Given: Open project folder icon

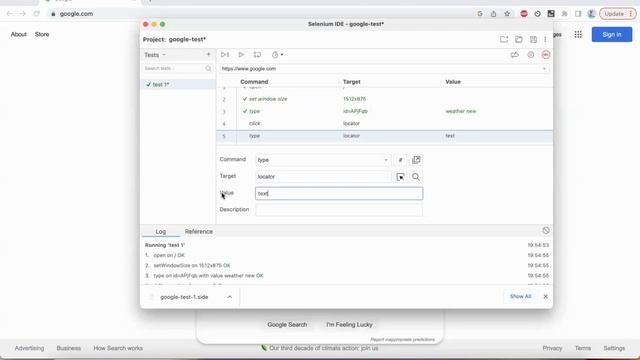Looking at the screenshot, I should (519, 39).
